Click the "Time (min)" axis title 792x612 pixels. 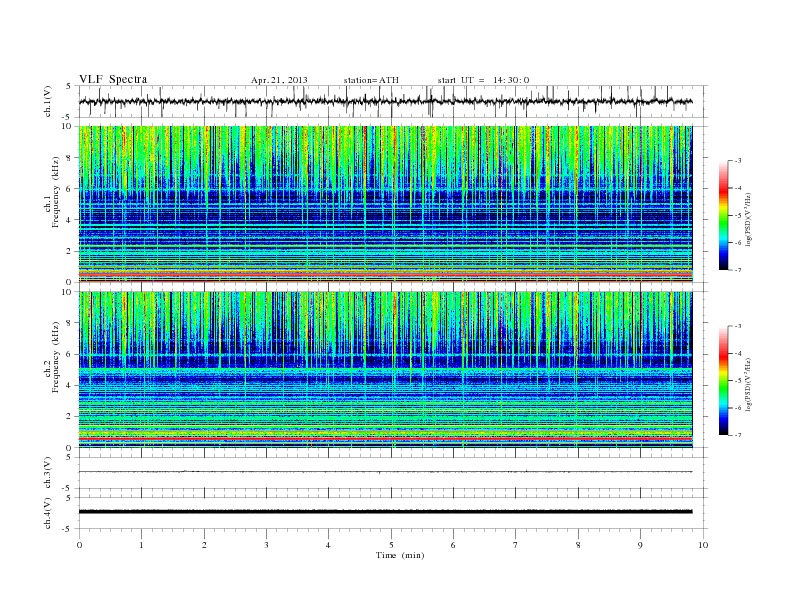point(400,555)
